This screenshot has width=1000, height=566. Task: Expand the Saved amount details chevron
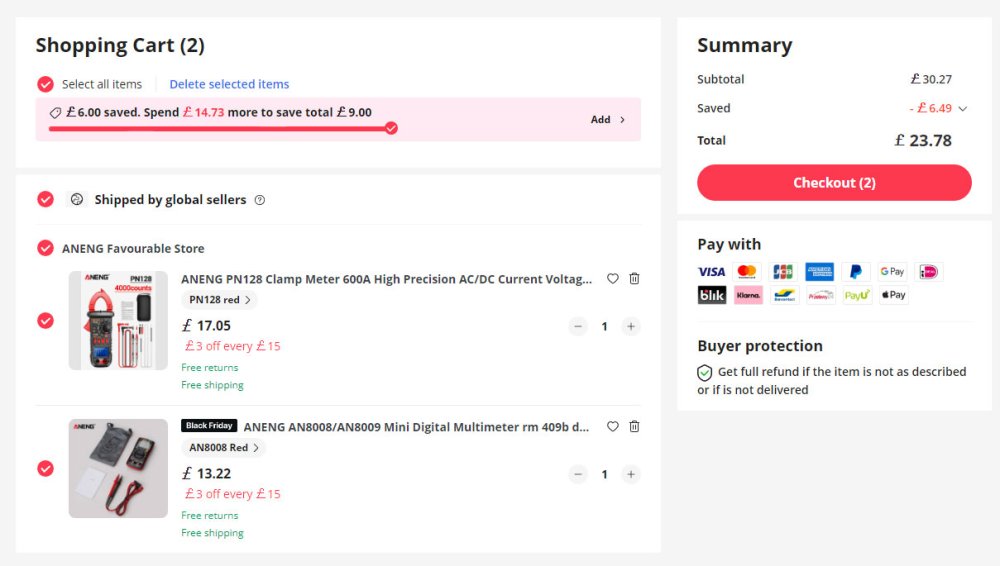click(963, 109)
